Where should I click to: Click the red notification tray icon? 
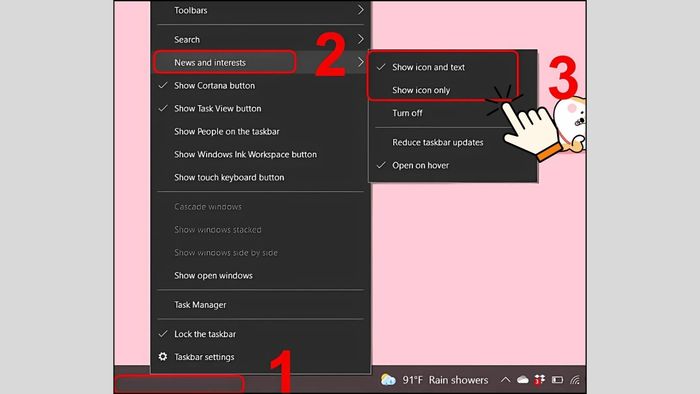pos(540,380)
